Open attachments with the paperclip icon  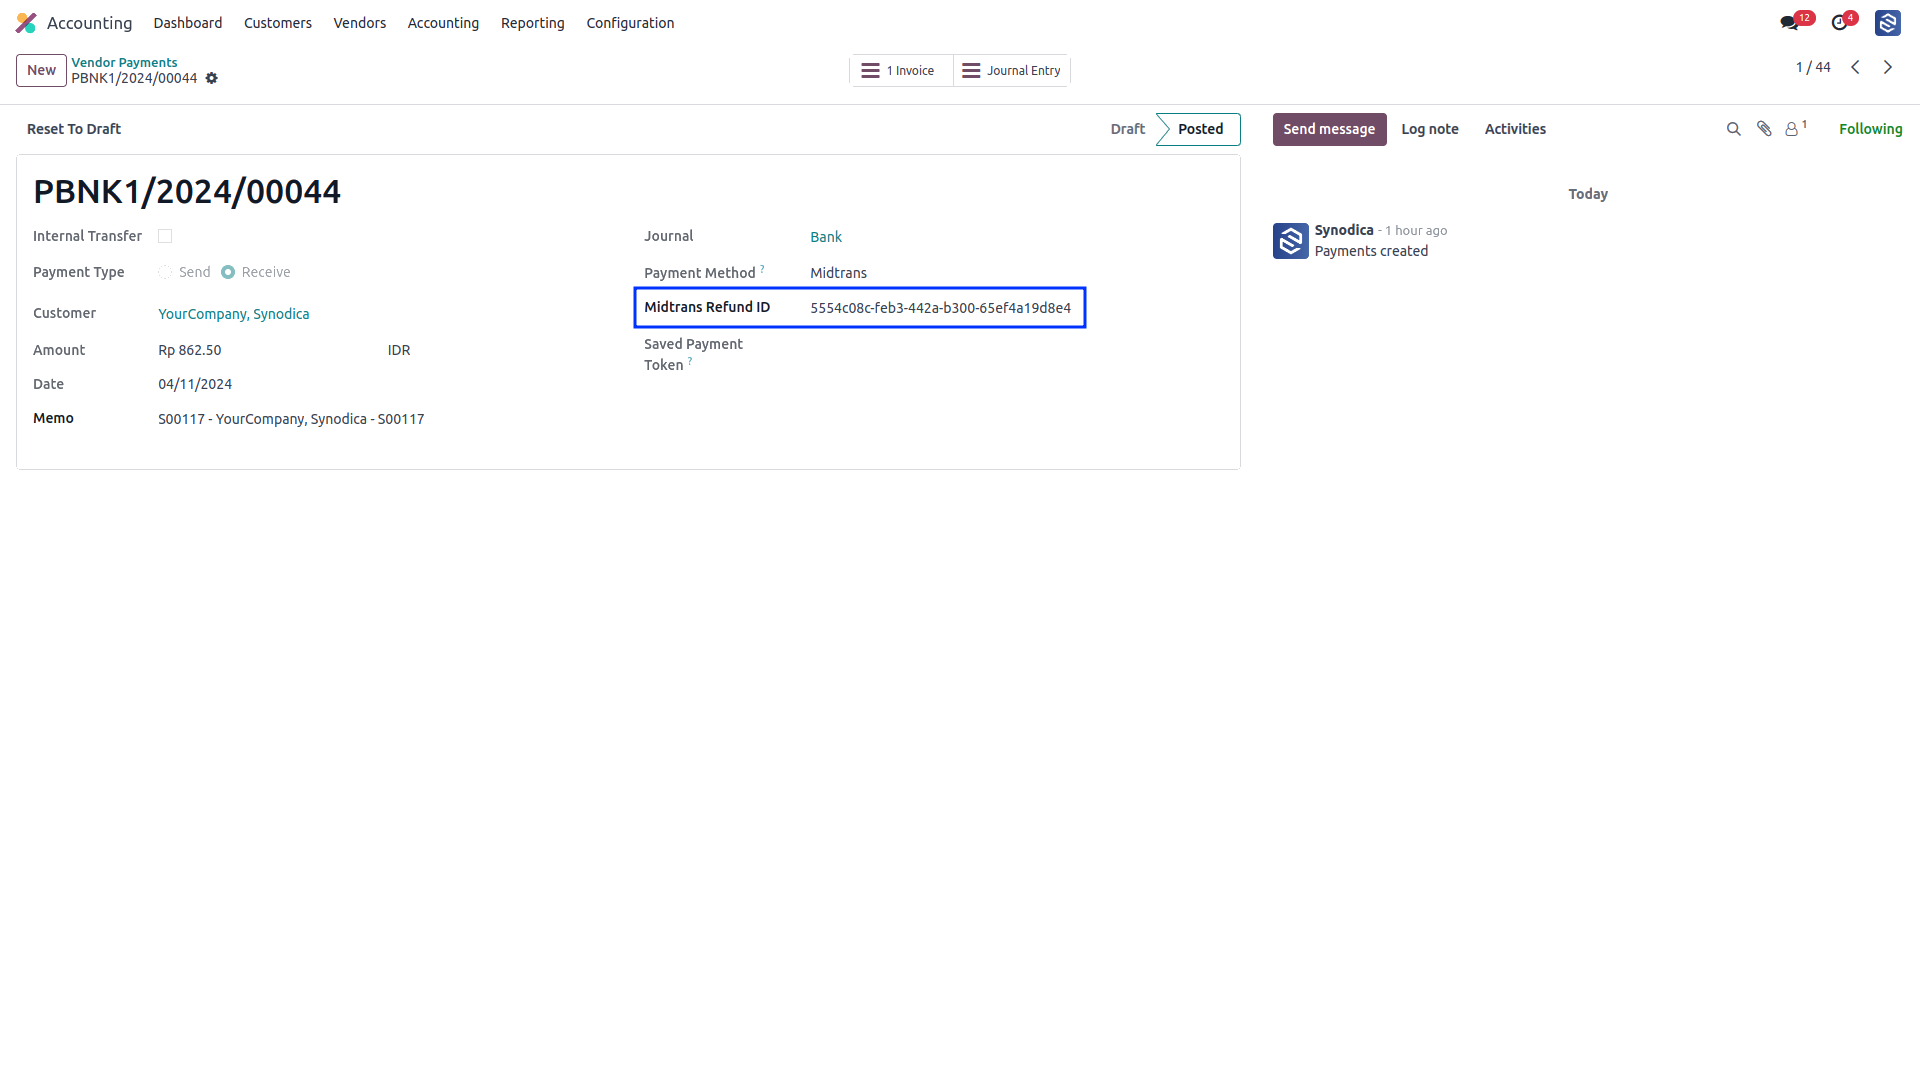1764,129
